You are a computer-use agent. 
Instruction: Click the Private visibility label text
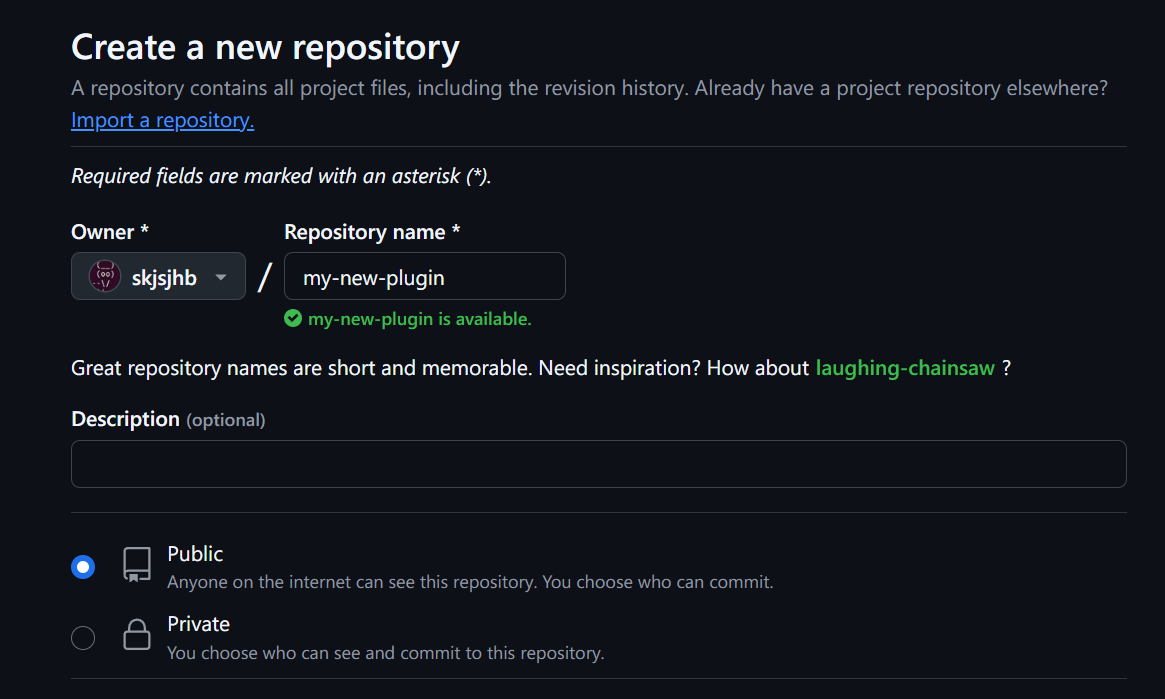[x=198, y=623]
